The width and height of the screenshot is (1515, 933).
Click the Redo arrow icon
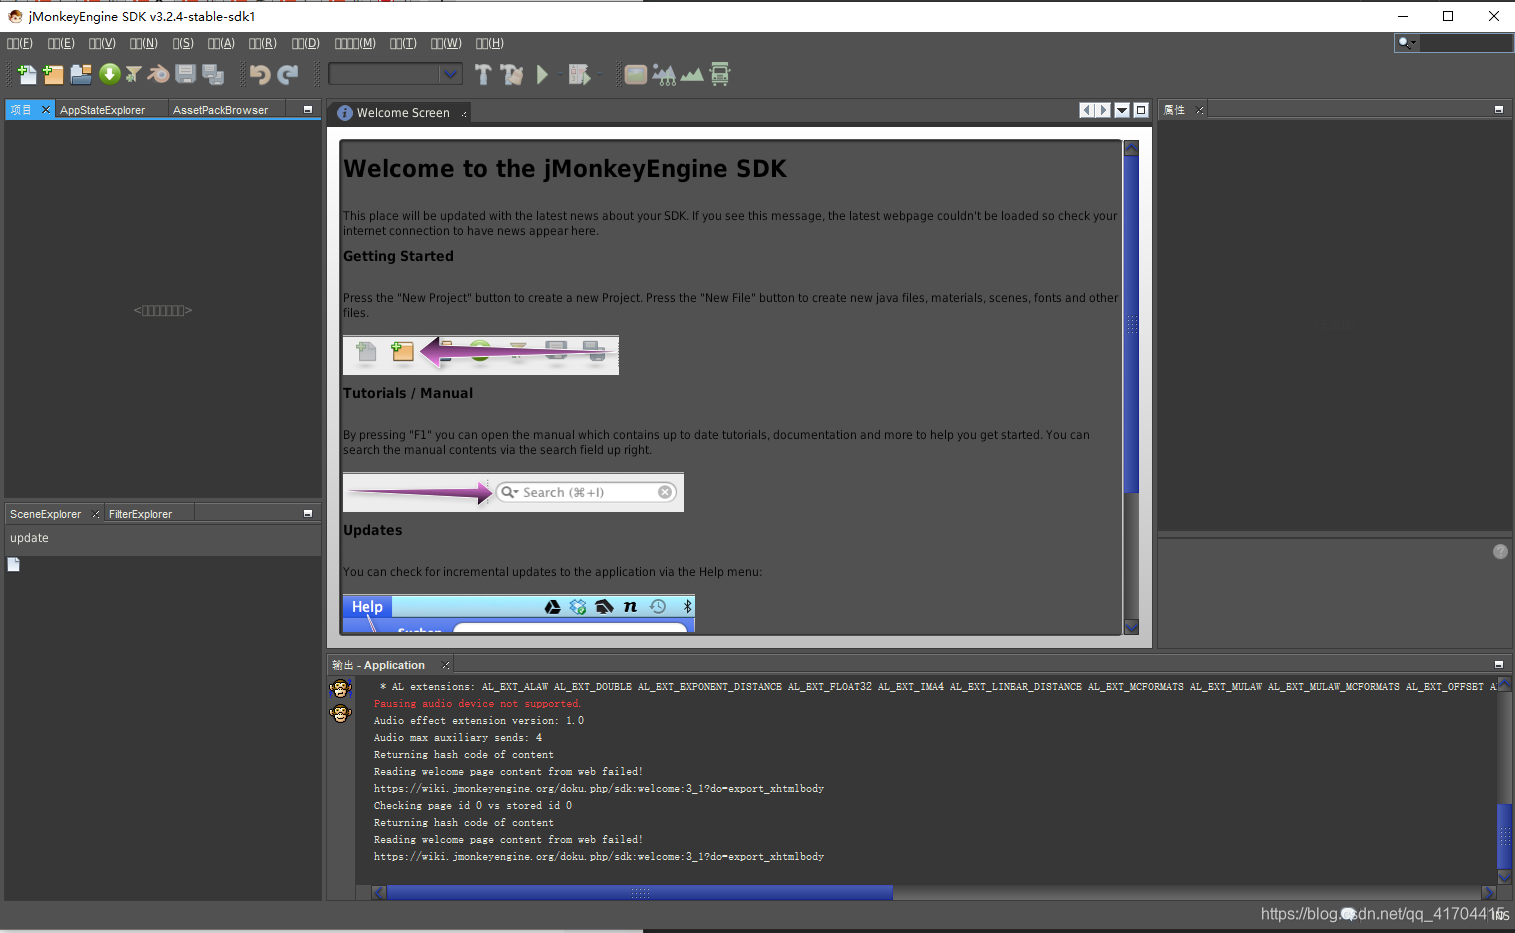(288, 74)
